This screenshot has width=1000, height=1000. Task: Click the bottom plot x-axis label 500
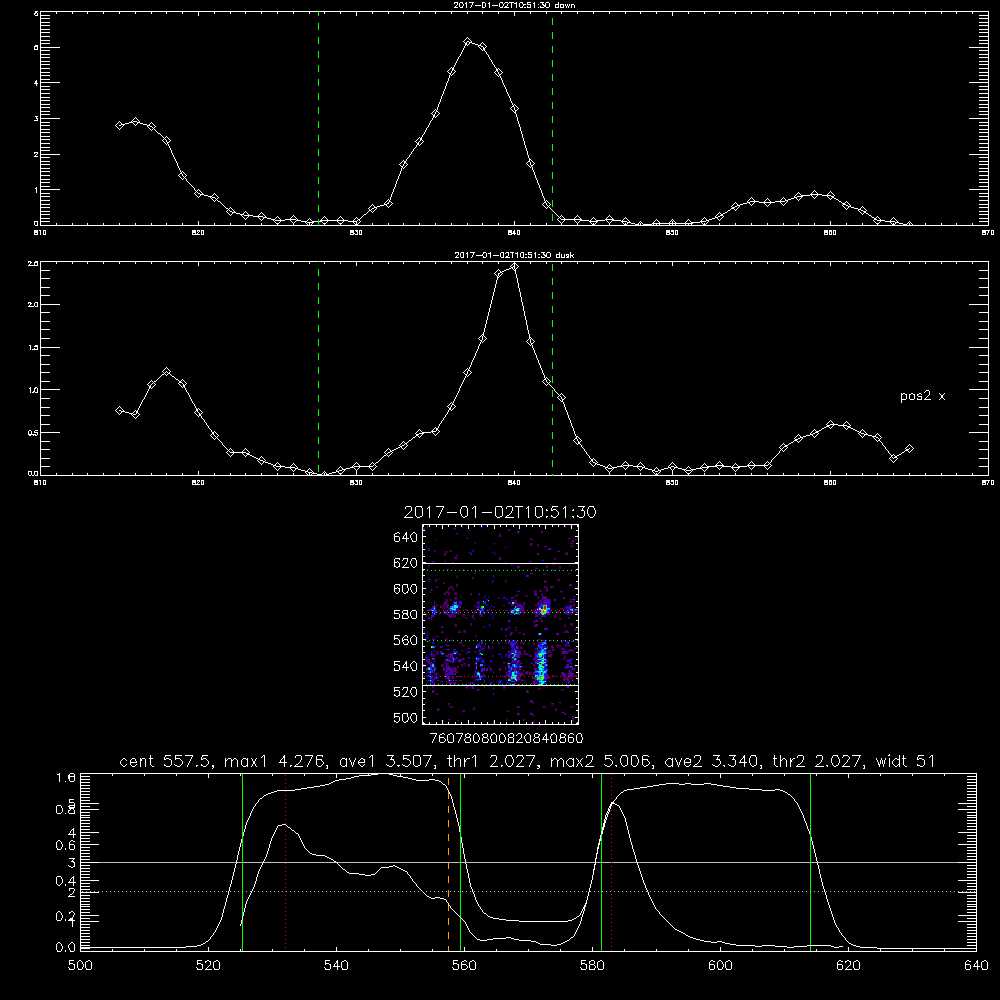[80, 966]
